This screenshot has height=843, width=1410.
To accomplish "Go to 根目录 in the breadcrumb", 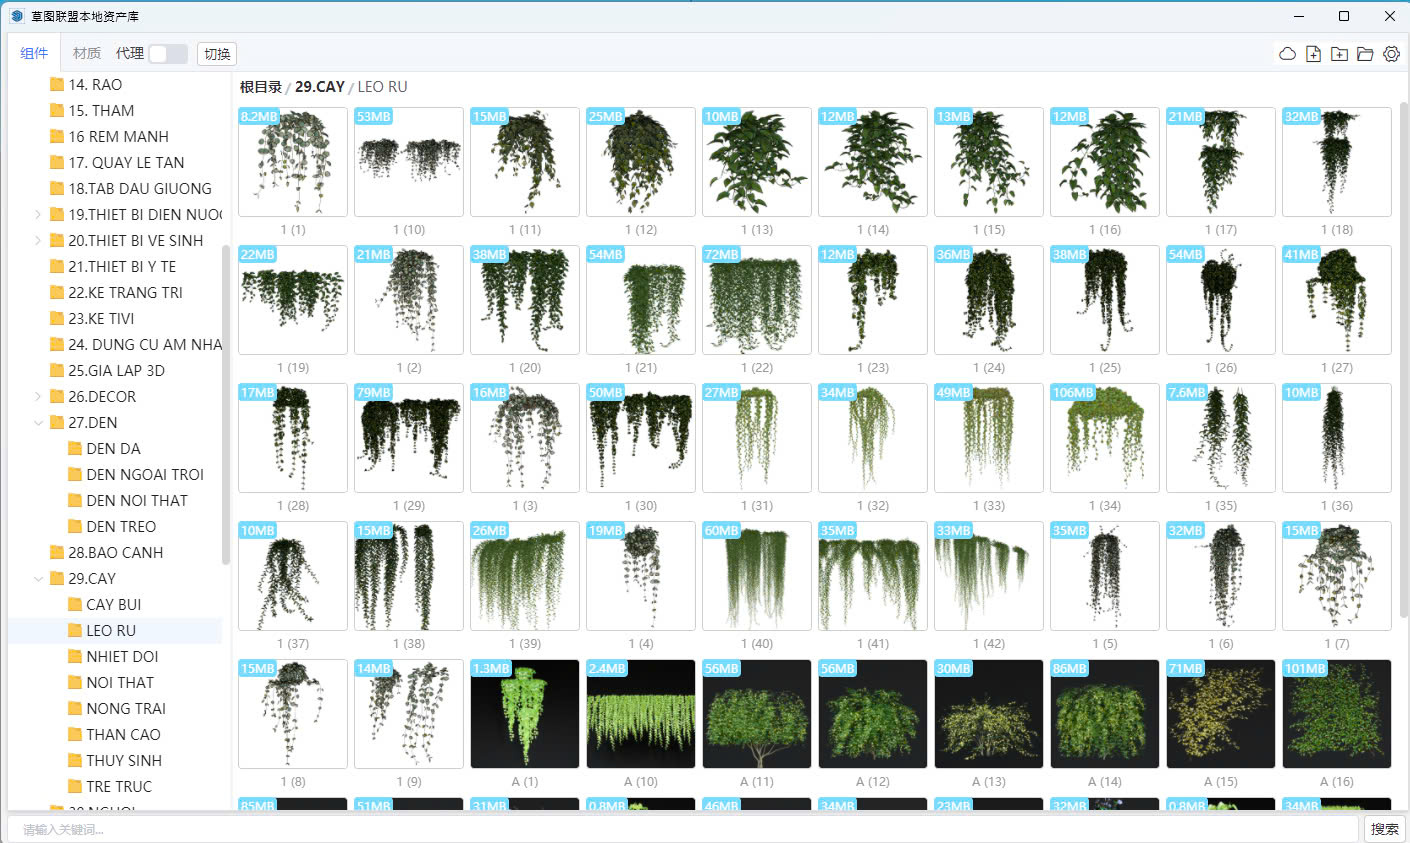I will point(260,87).
